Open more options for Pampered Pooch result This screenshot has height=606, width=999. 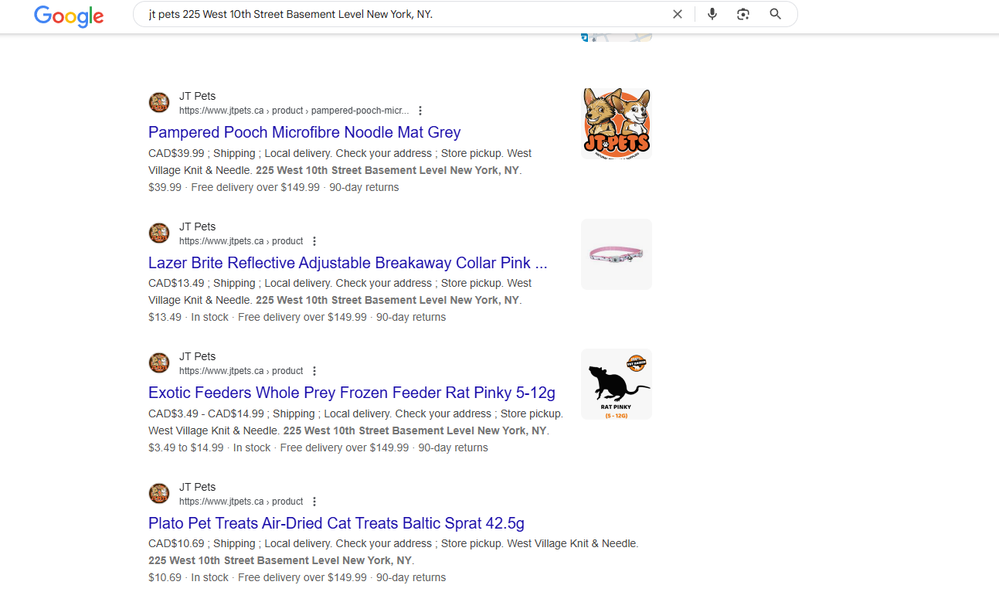[x=420, y=111]
